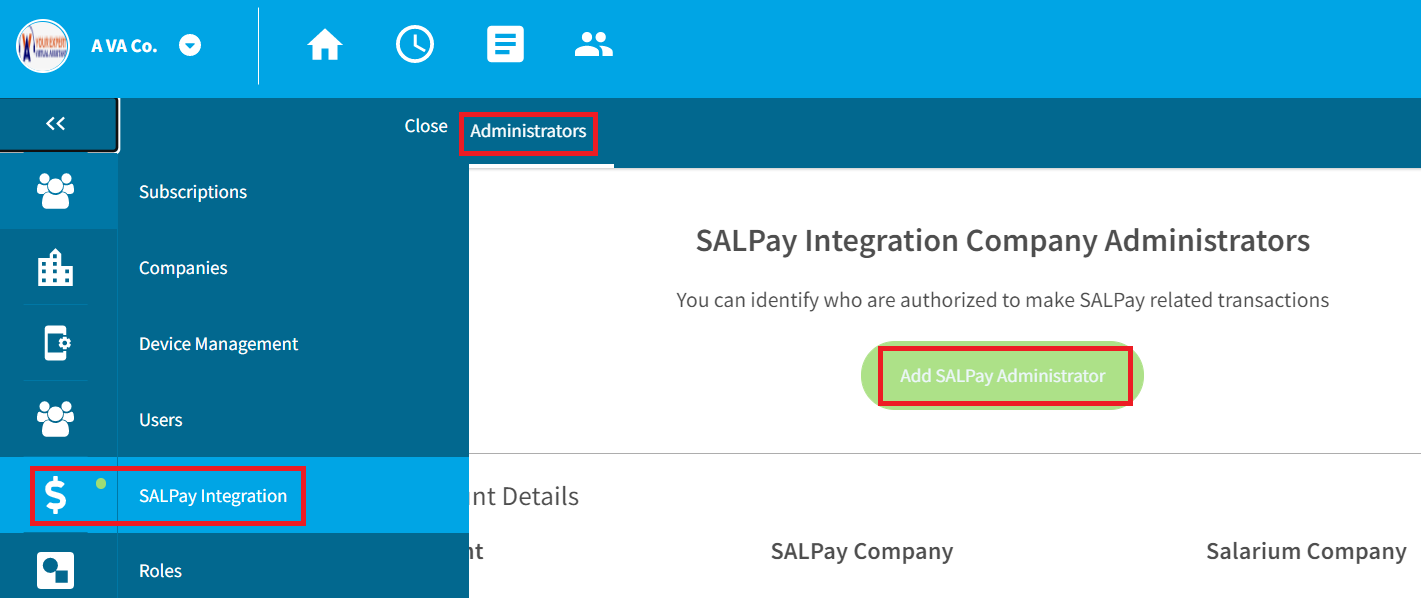
Task: Click the Roles shapes icon
Action: pyautogui.click(x=55, y=570)
